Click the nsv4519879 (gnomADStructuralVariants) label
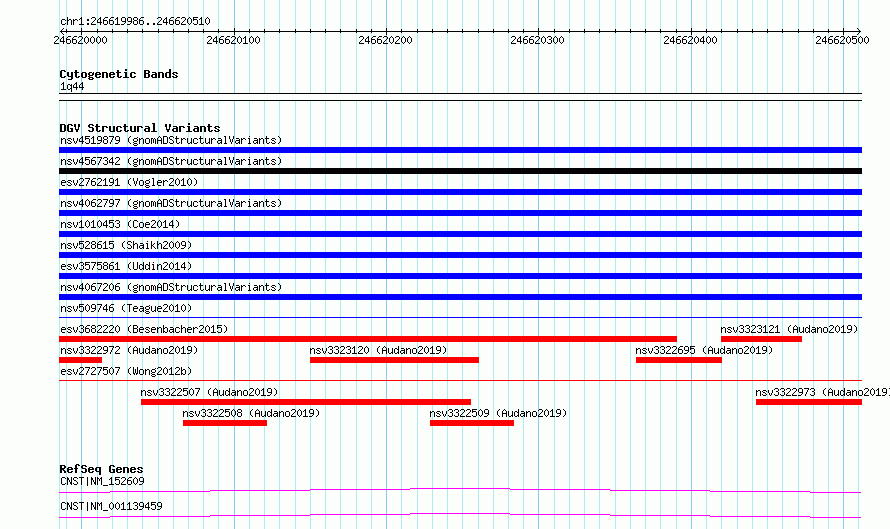The width and height of the screenshot is (890, 529). click(x=171, y=140)
